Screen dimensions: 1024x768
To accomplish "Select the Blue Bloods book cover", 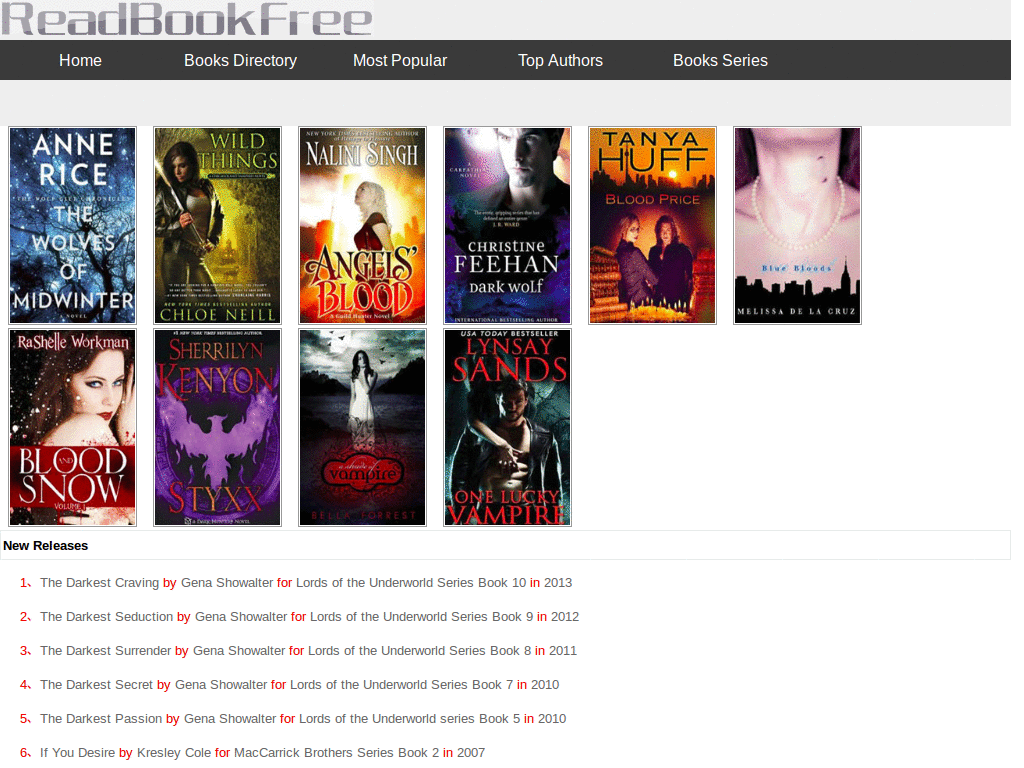I will click(x=797, y=225).
